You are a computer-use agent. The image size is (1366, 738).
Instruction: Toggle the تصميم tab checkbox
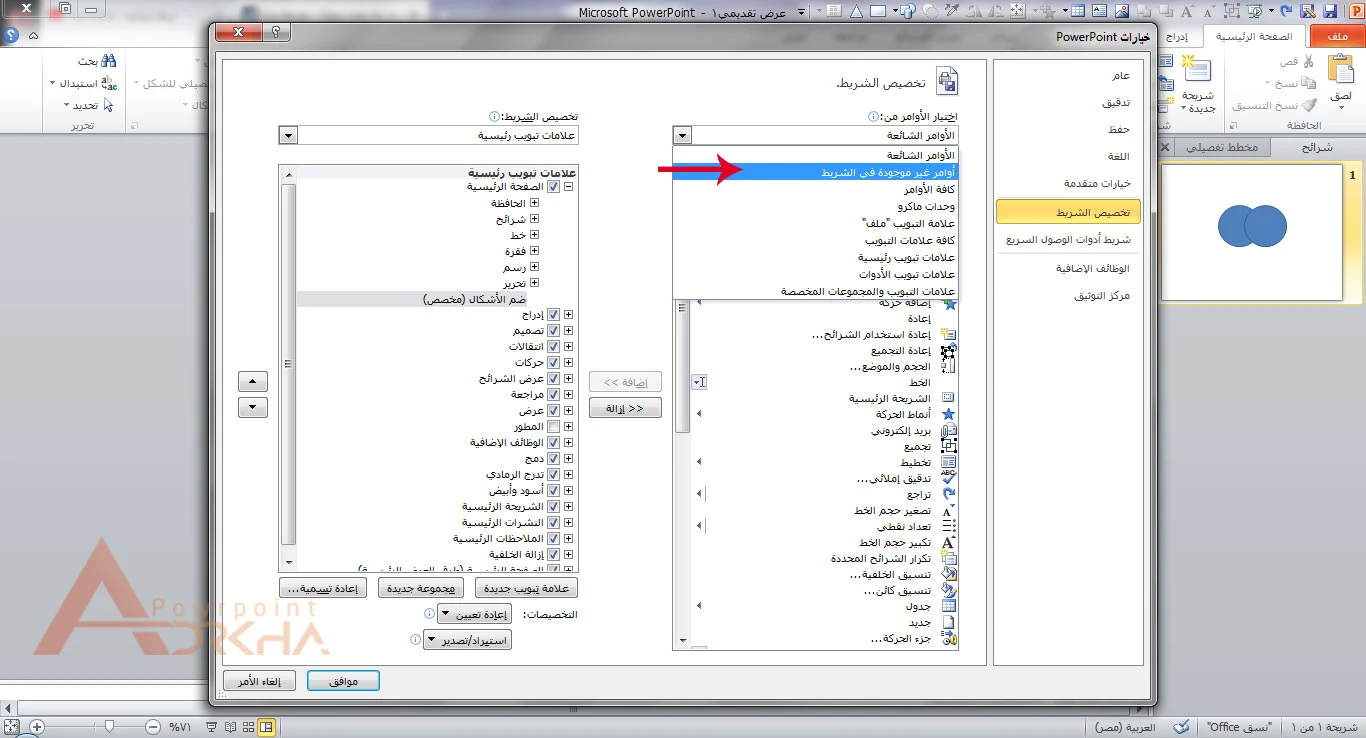553,330
